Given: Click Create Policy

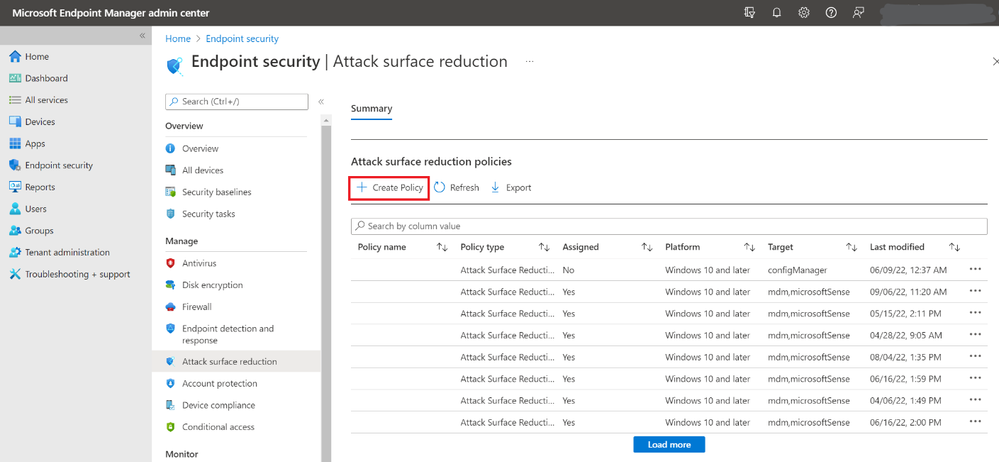Looking at the screenshot, I should pos(389,188).
